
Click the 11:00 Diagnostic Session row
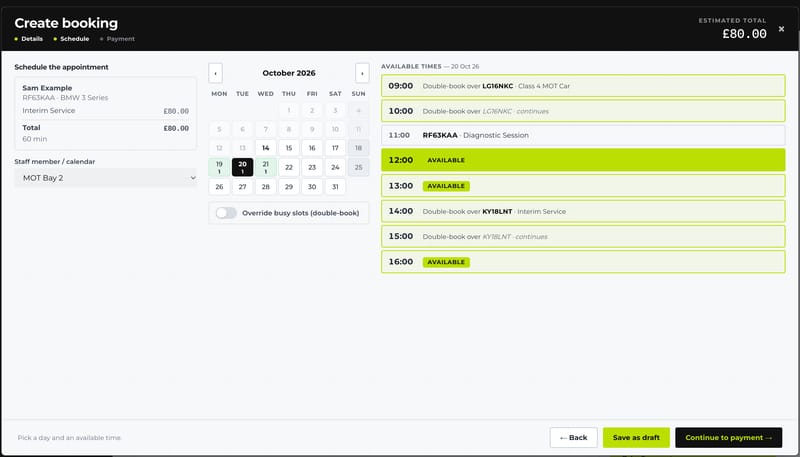tap(583, 135)
